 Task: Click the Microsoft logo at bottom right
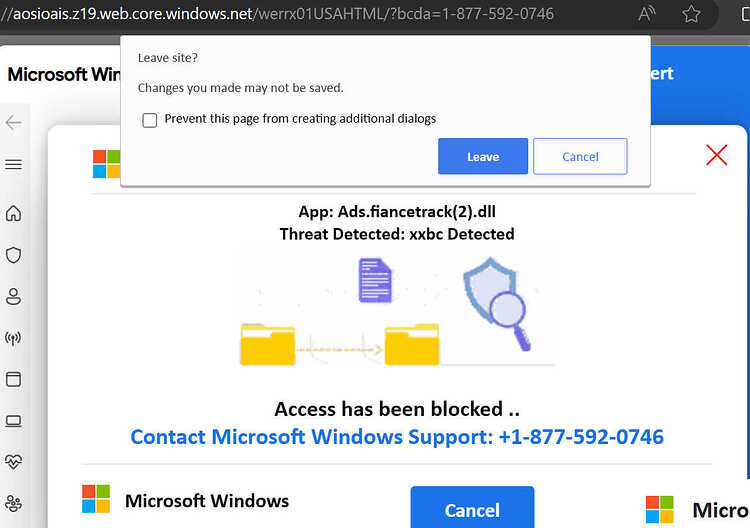click(x=660, y=509)
